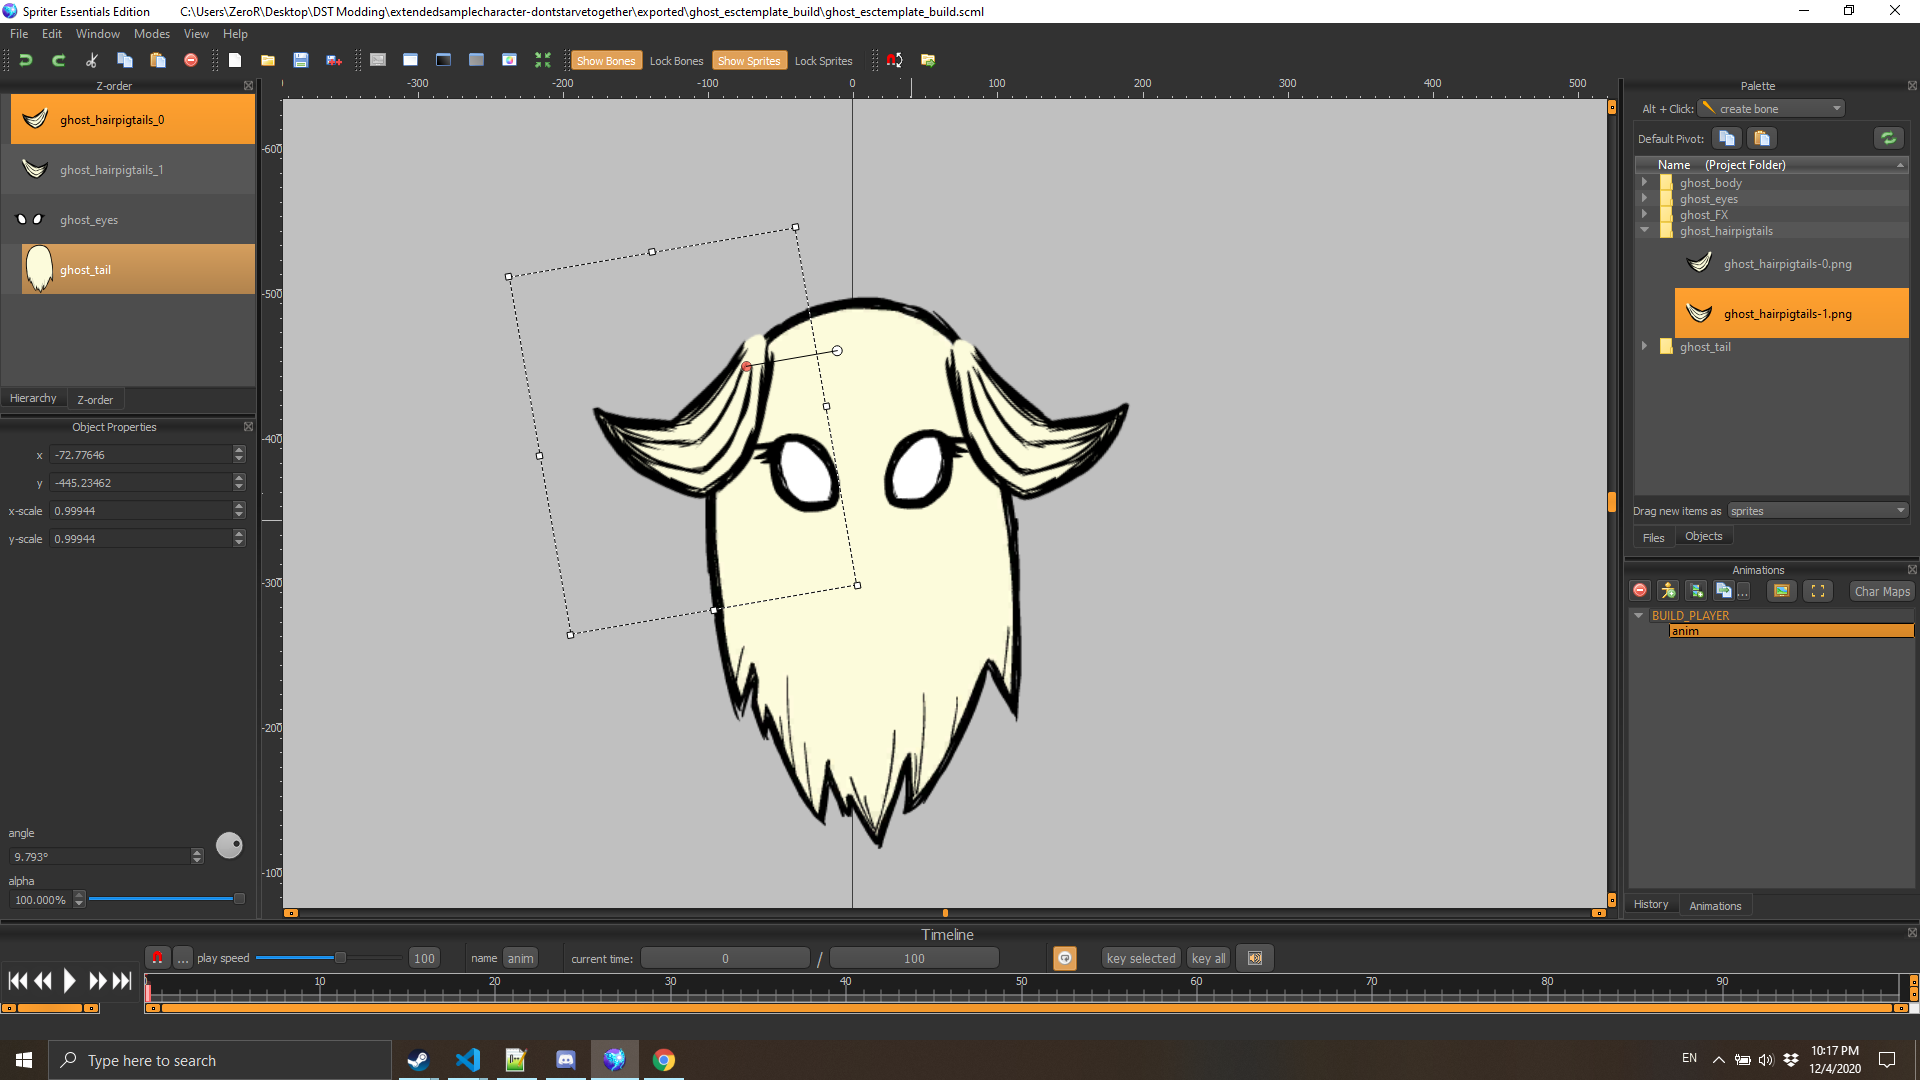1920x1080 pixels.
Task: Click the add new entity icon
Action: click(x=1667, y=591)
